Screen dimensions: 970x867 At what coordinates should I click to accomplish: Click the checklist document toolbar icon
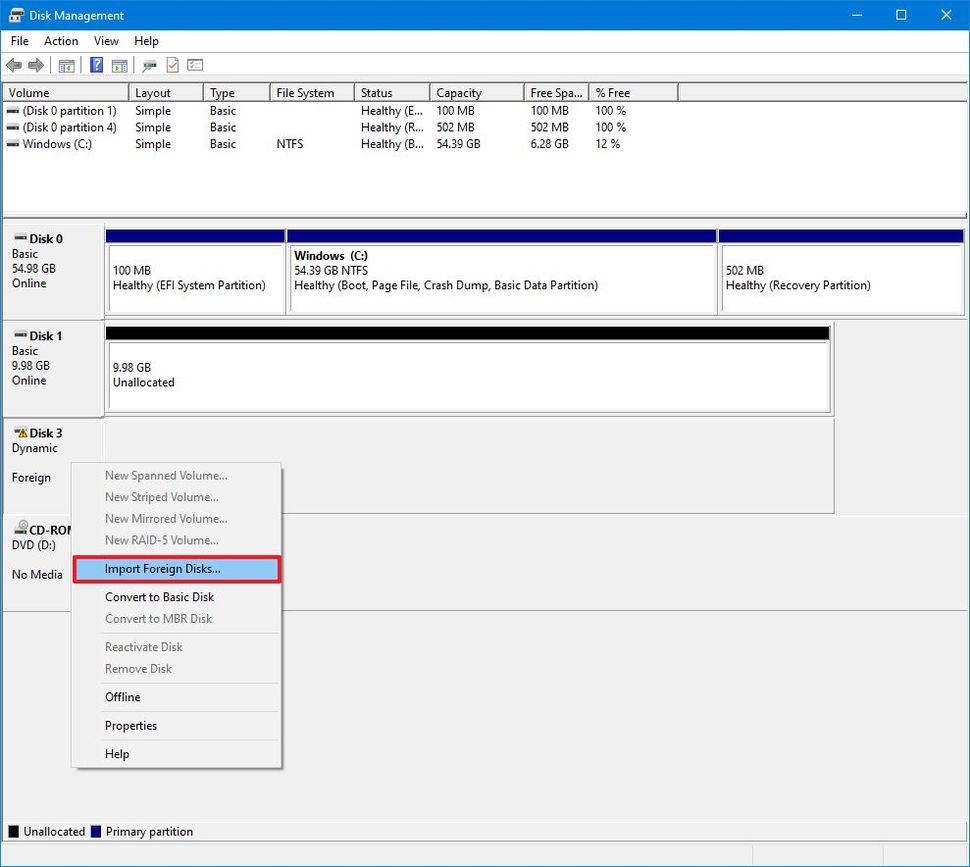pyautogui.click(x=172, y=65)
